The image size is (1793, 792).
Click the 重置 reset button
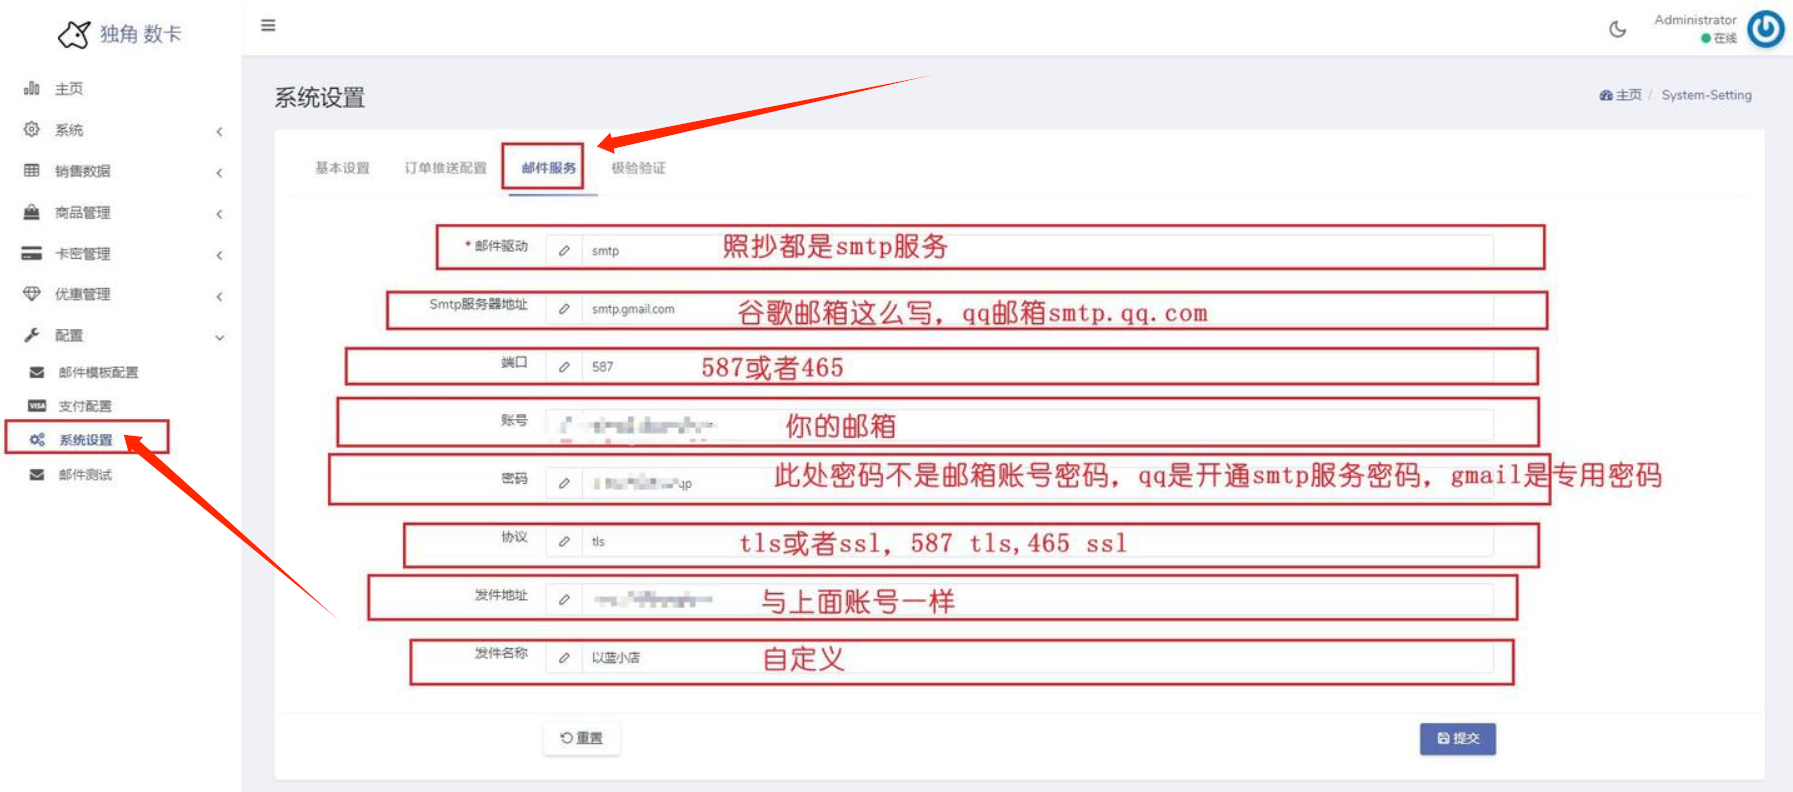[x=582, y=738]
